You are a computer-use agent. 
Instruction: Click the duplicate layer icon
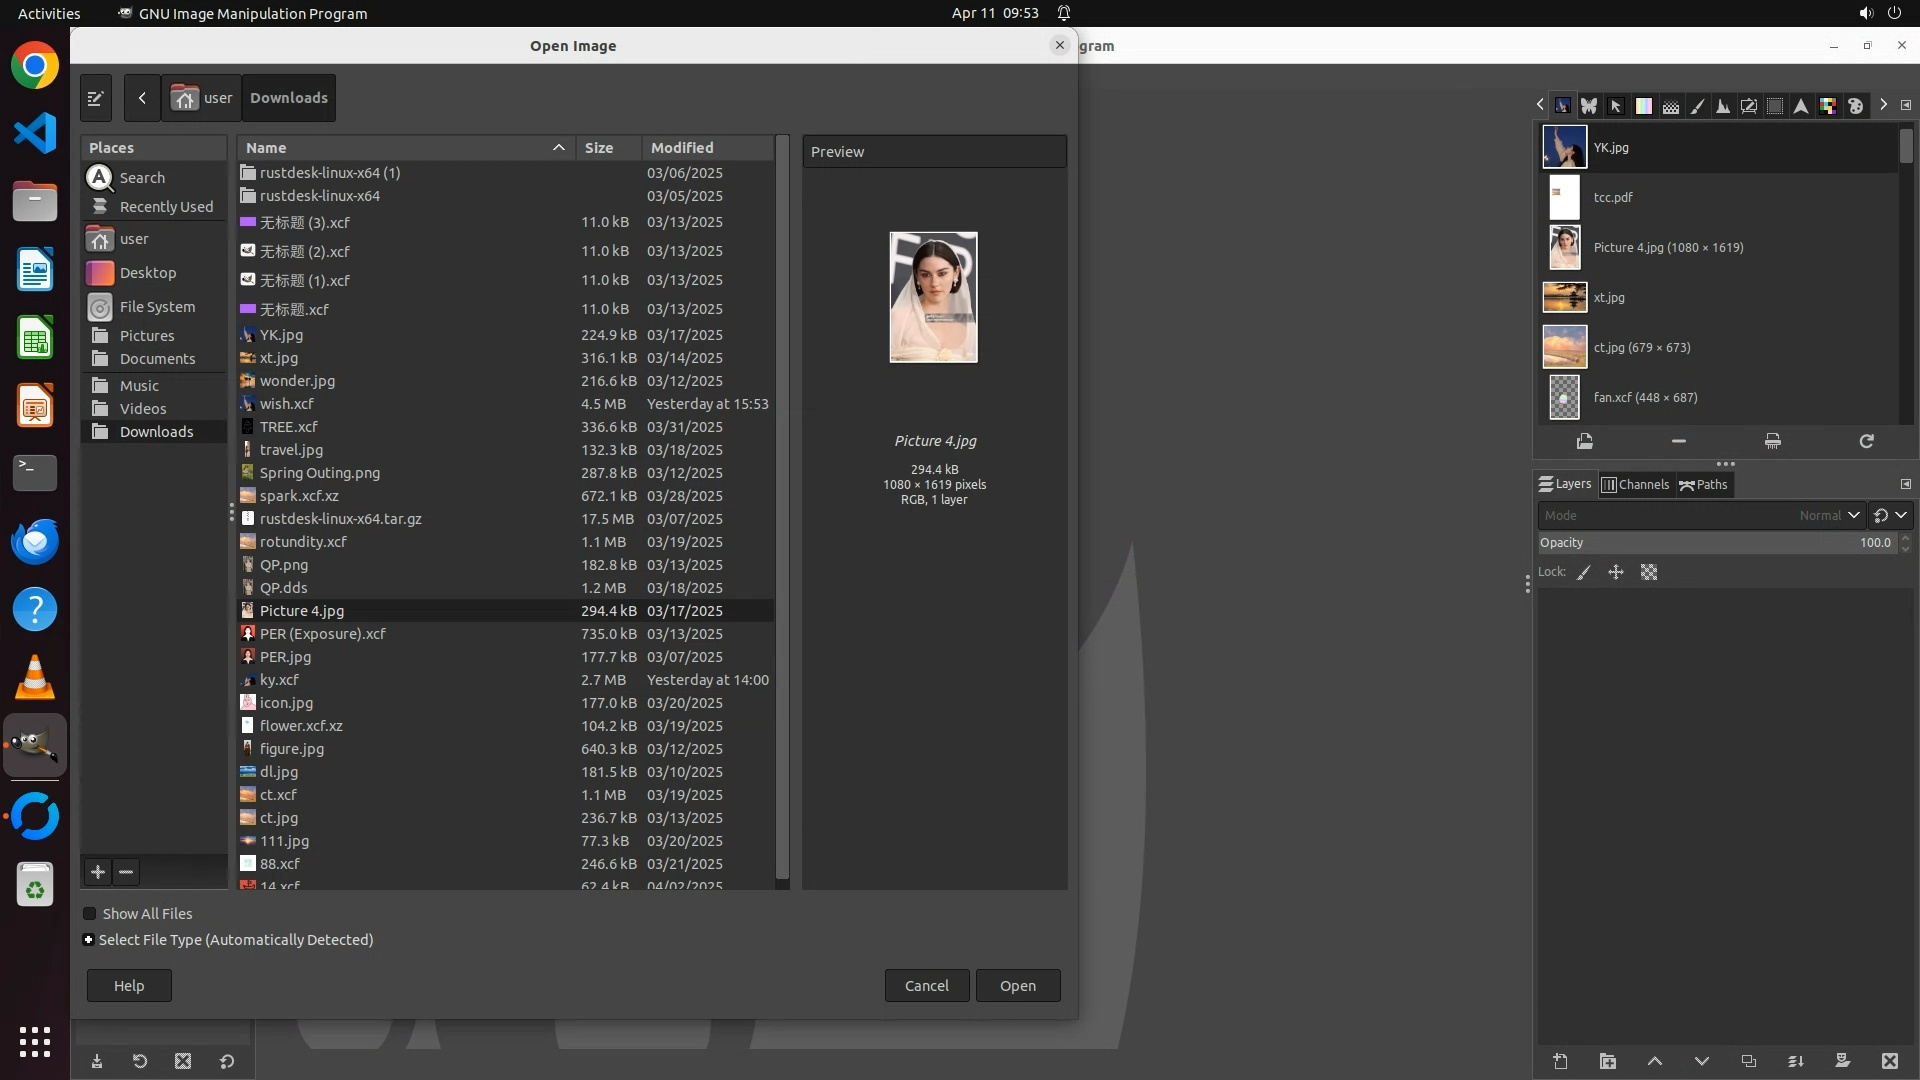point(1748,1062)
